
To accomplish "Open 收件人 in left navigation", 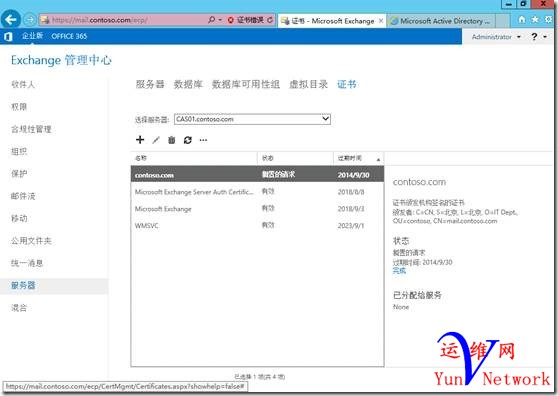I will (23, 84).
